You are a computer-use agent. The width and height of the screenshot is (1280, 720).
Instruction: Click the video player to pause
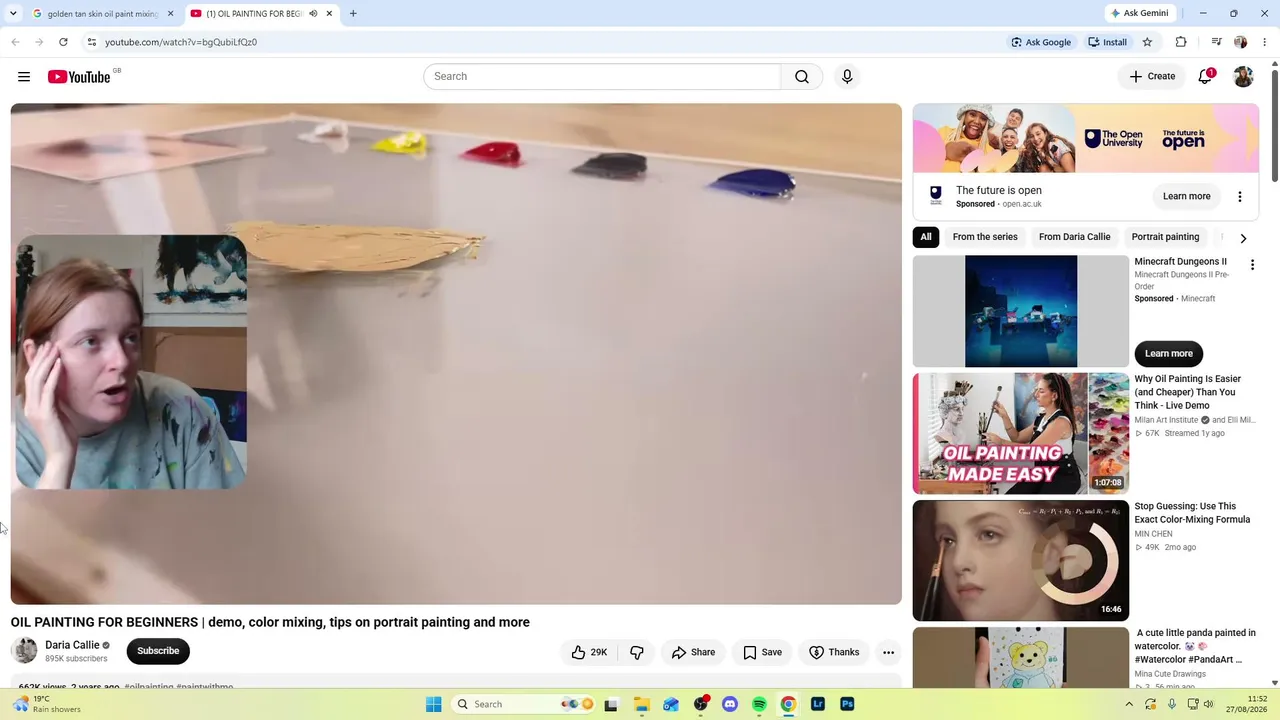[456, 354]
